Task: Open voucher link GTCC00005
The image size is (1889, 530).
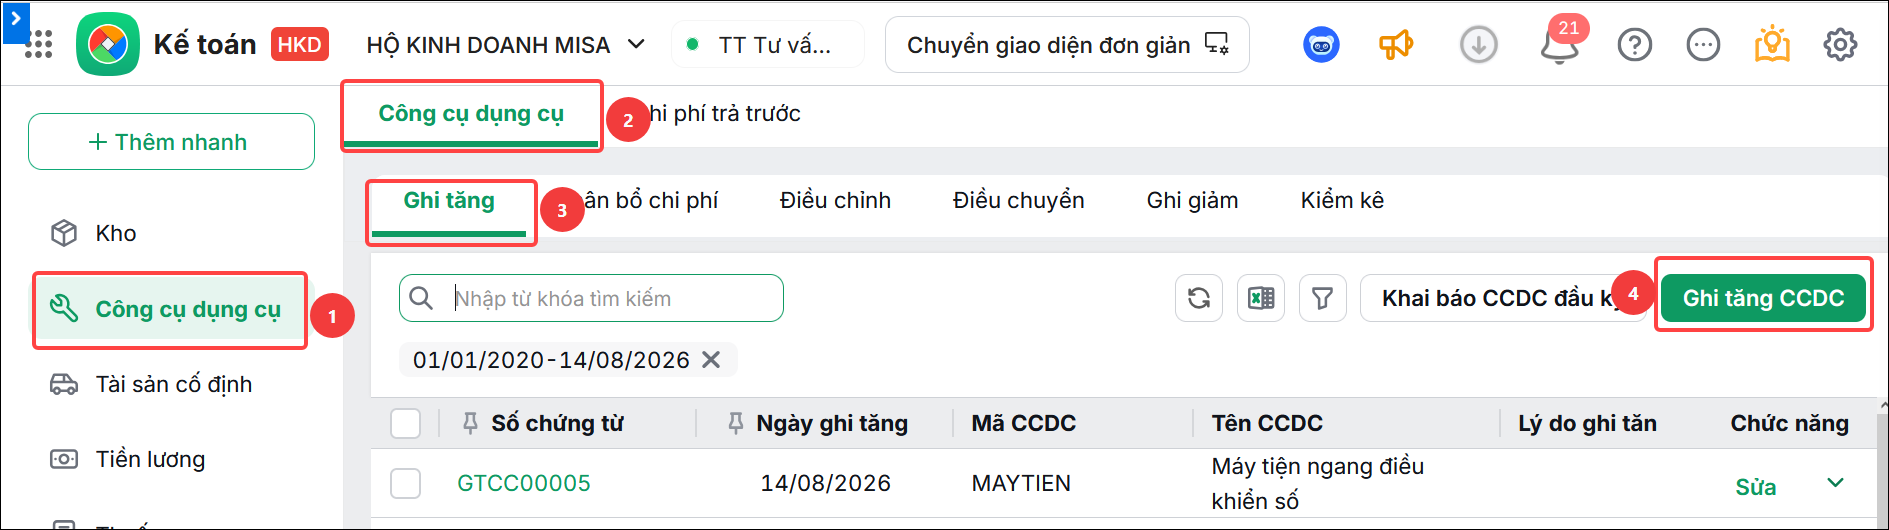Action: (524, 483)
